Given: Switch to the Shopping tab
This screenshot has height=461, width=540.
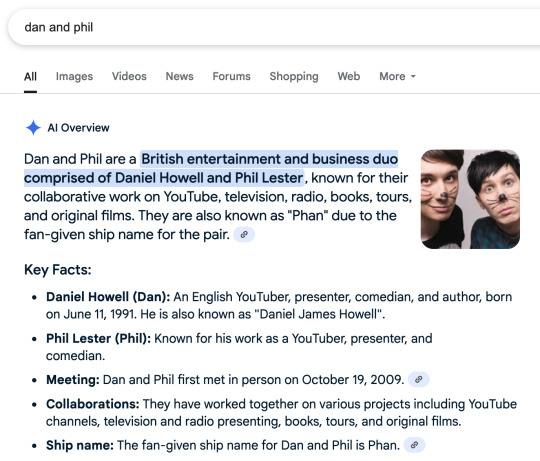Looking at the screenshot, I should pos(294,76).
